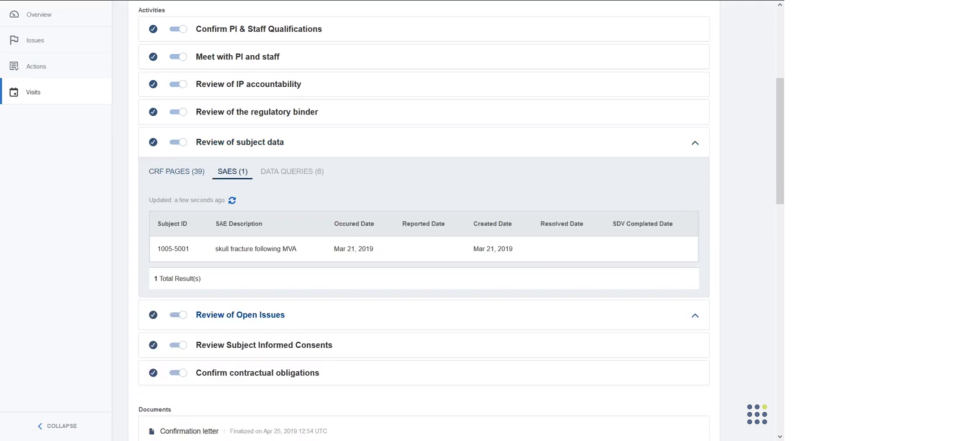Click the SAE row for subject 1005-5001
Screen dimensions: 960x441
[424, 248]
